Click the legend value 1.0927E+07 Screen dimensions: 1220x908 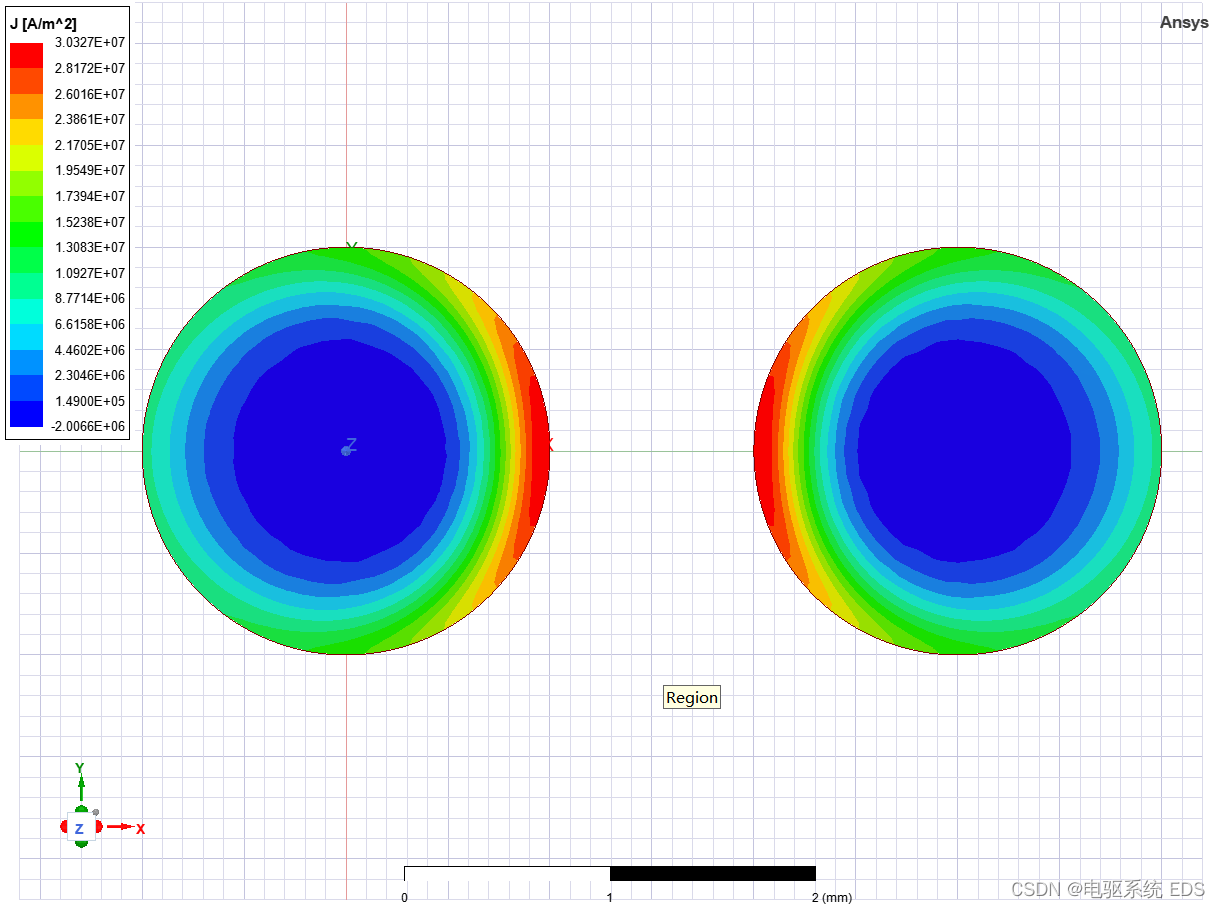click(x=90, y=273)
